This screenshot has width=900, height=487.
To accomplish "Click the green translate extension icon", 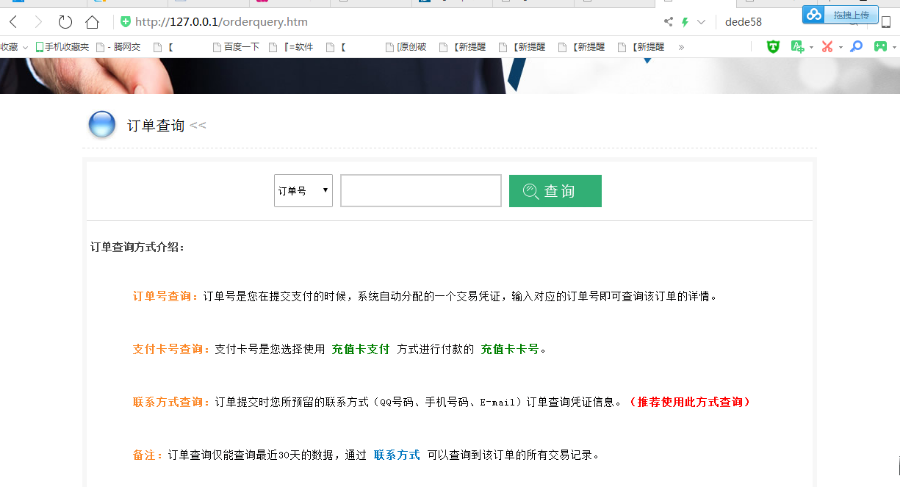I will tap(797, 47).
